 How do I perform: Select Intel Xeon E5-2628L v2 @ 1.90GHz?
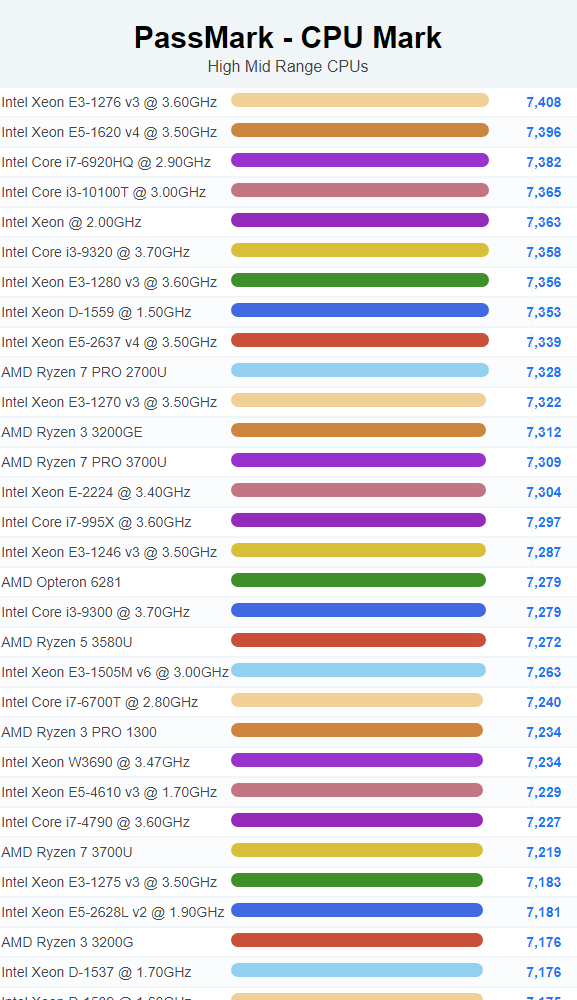113,911
